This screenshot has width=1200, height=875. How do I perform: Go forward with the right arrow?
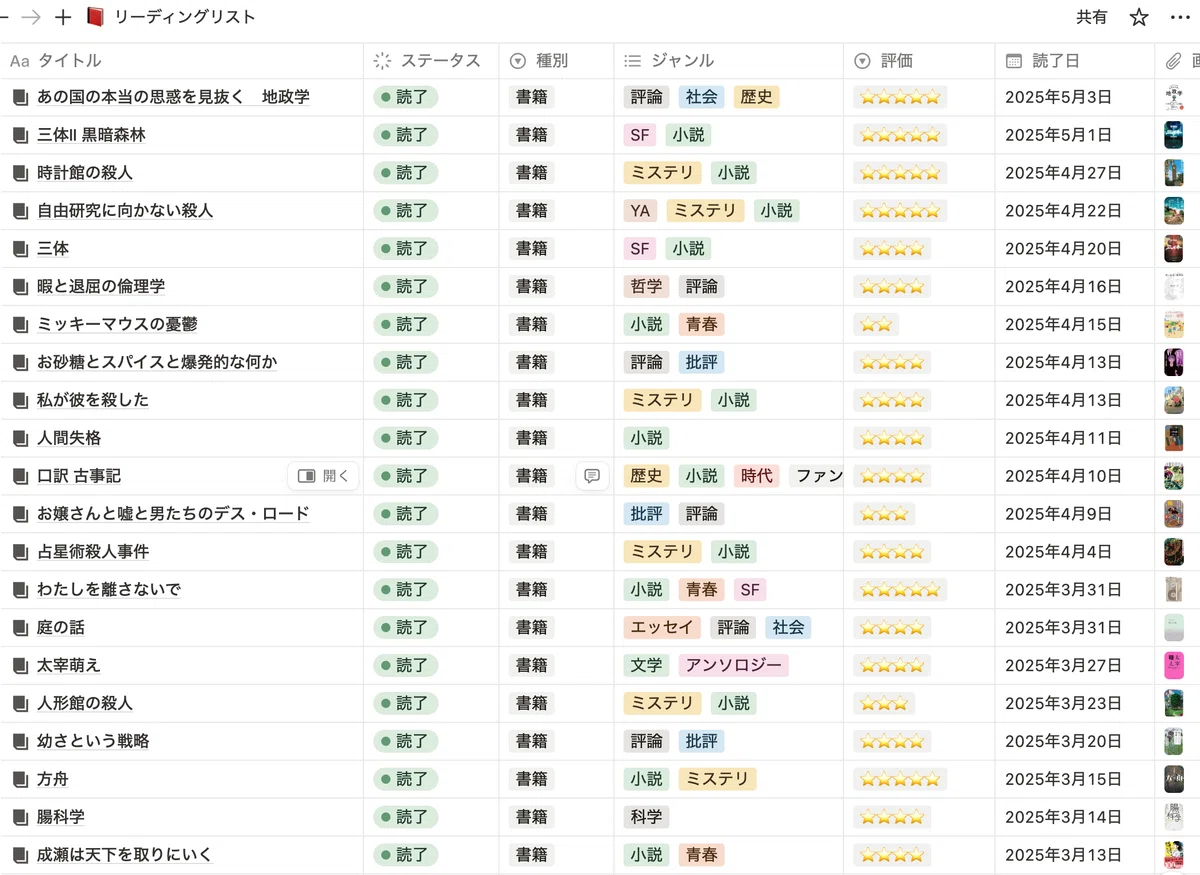point(32,17)
